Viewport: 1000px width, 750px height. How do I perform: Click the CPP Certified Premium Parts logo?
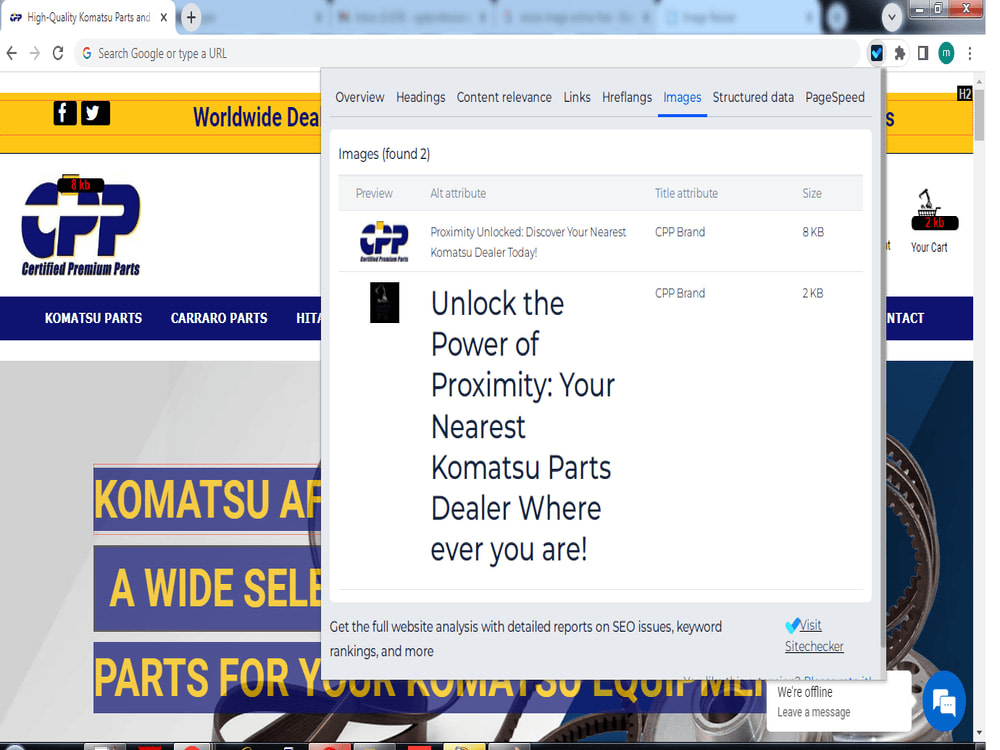tap(80, 225)
